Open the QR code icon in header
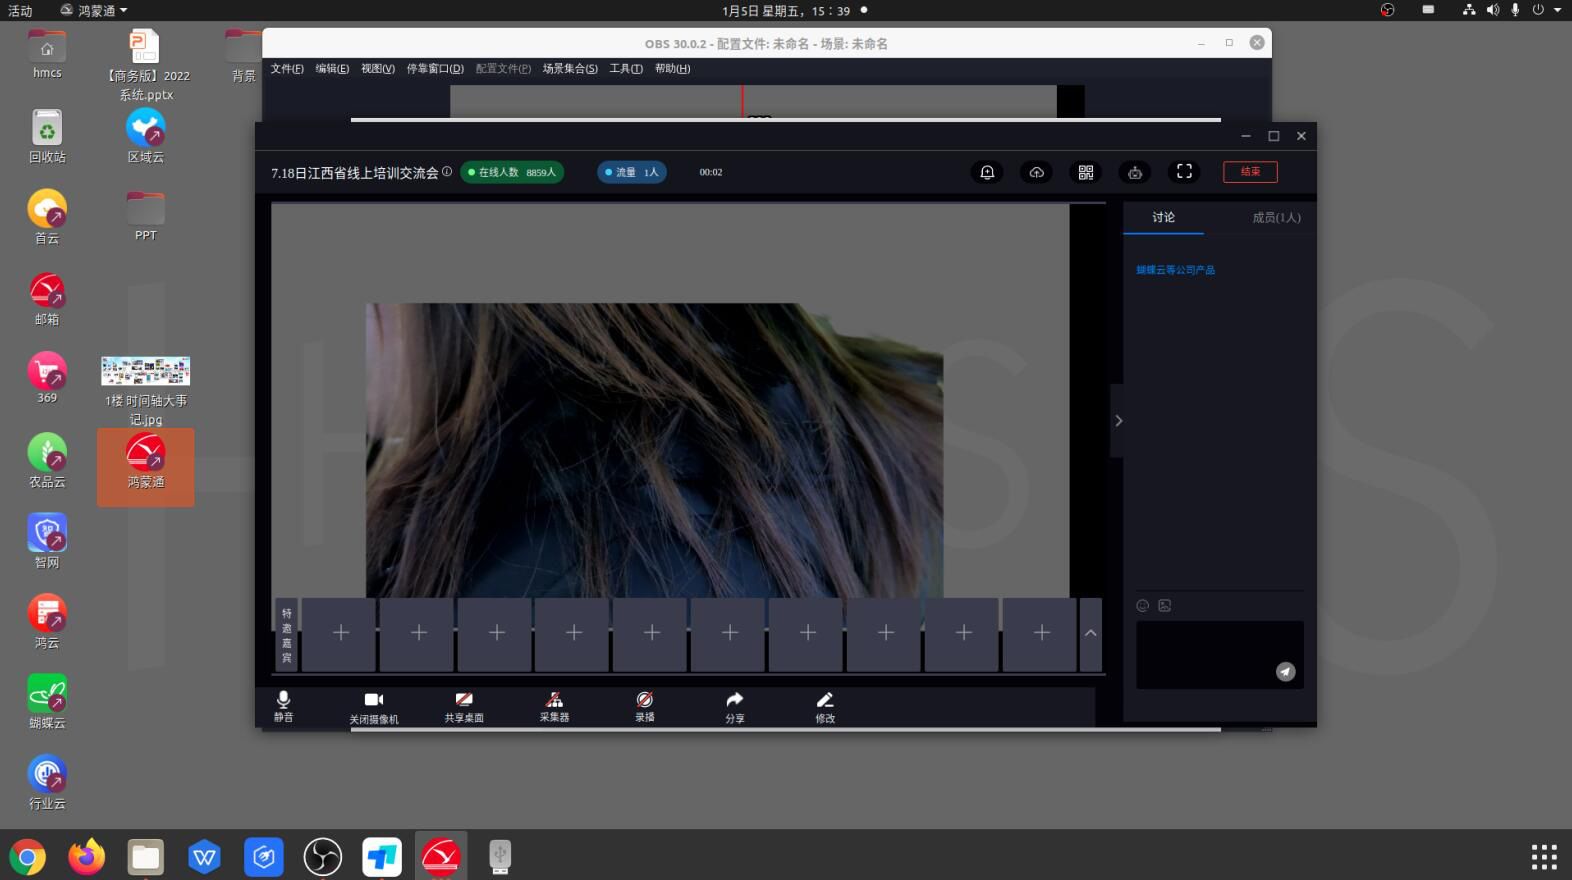The width and height of the screenshot is (1572, 880). [x=1086, y=172]
